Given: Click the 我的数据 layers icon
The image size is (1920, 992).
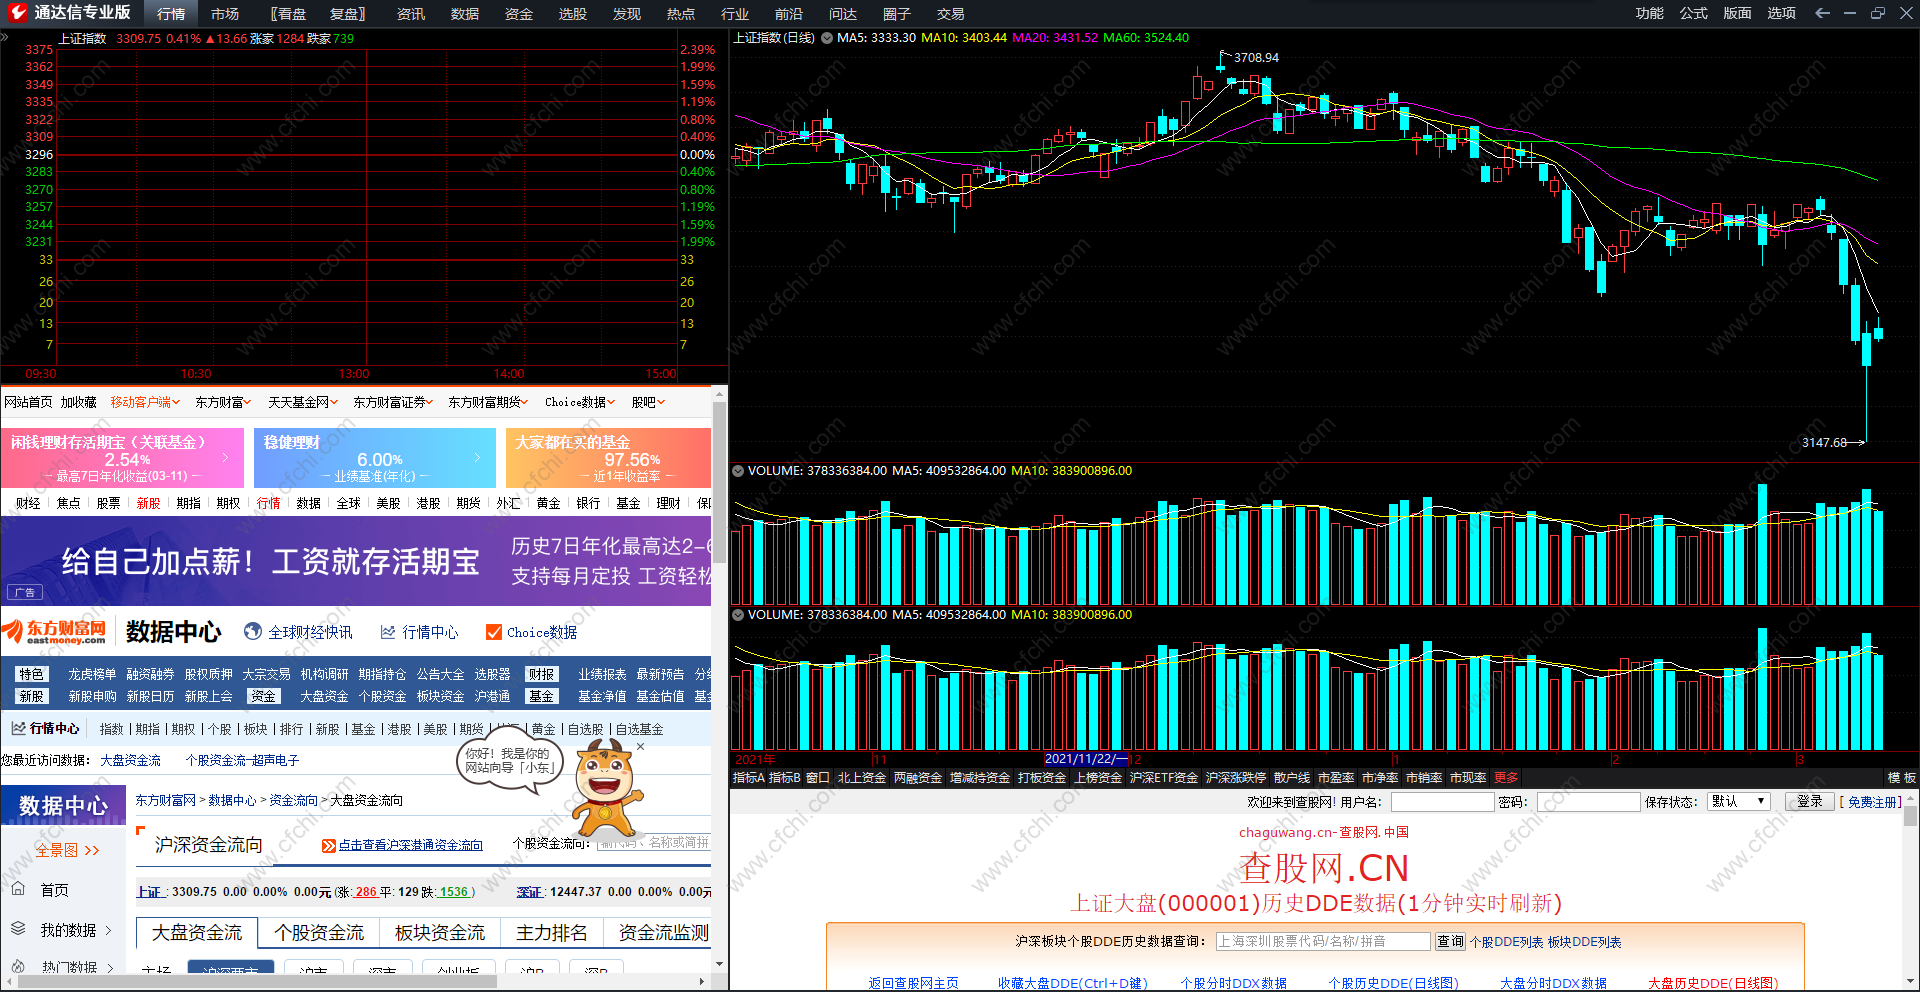Looking at the screenshot, I should click(x=18, y=929).
